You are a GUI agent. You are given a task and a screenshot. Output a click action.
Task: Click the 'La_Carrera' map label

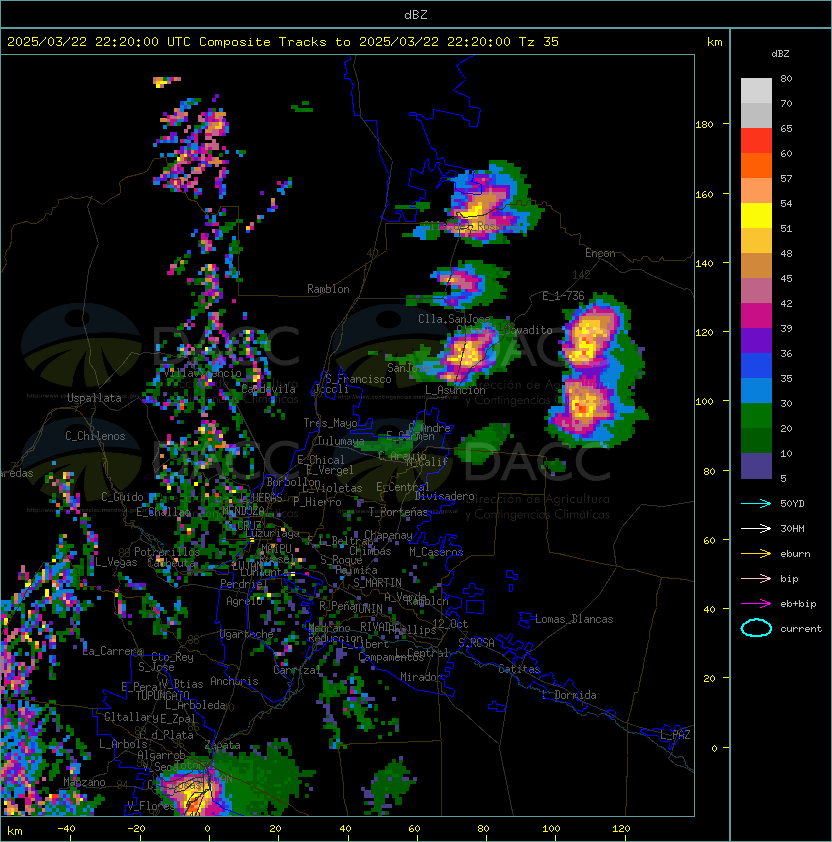pyautogui.click(x=113, y=651)
